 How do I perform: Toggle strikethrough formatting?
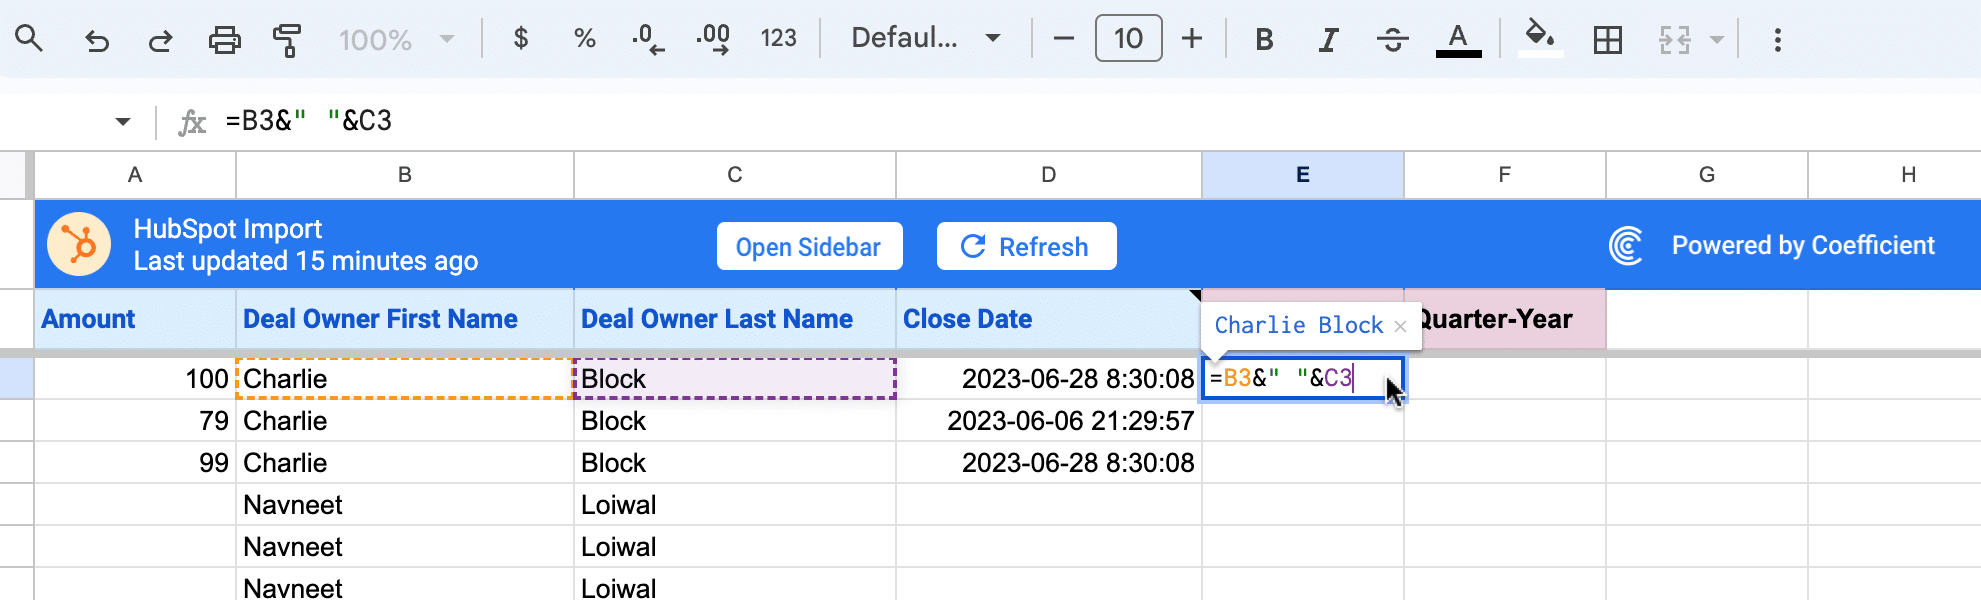(1392, 40)
